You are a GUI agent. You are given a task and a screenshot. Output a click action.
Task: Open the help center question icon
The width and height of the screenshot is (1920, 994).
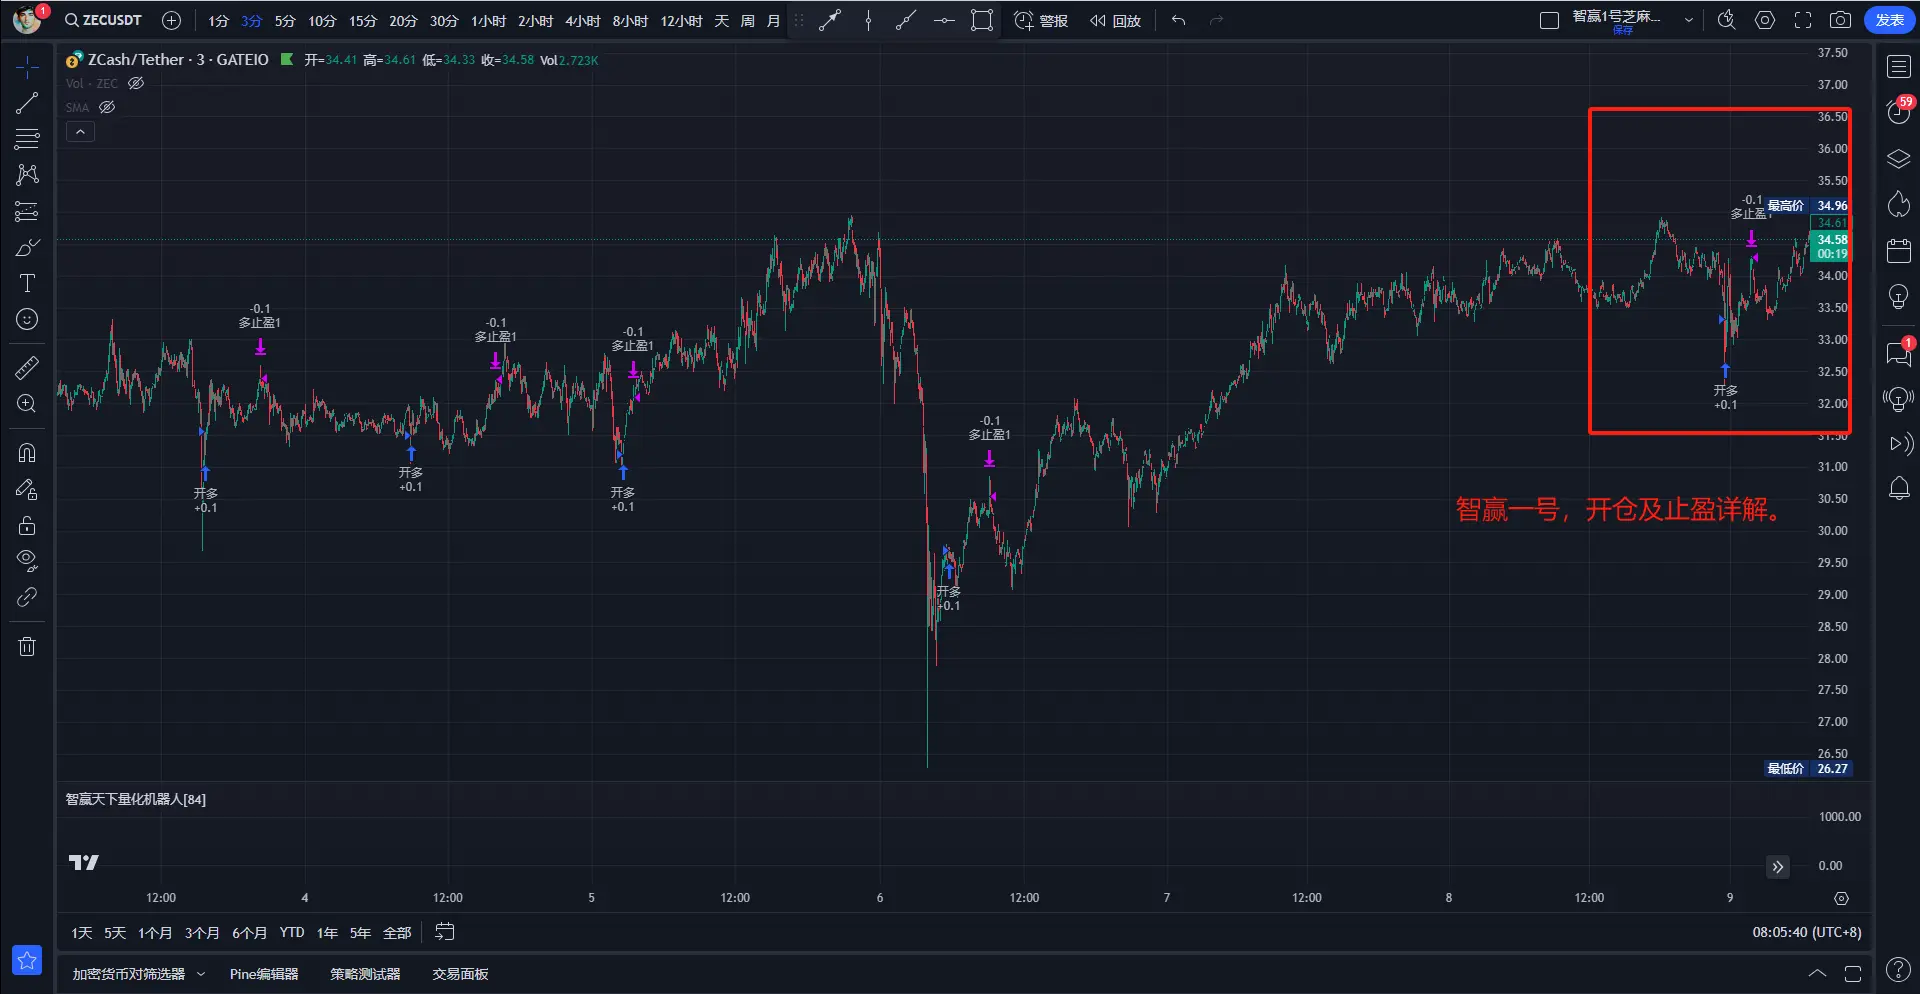pos(1897,969)
